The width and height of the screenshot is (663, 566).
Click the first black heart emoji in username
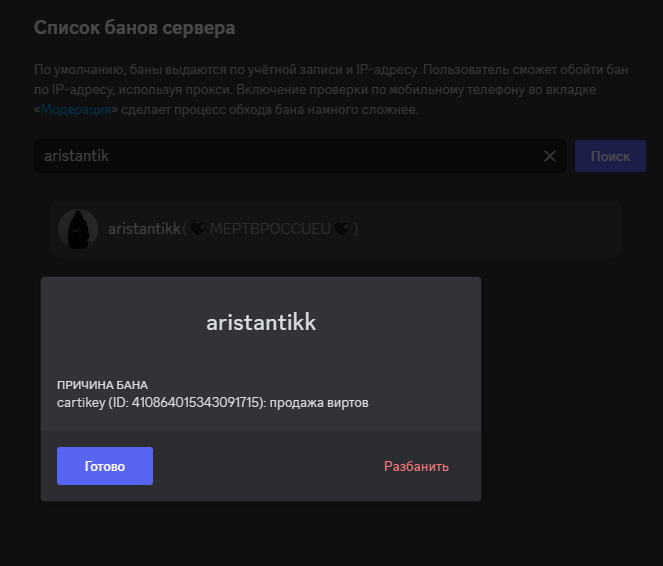pyautogui.click(x=198, y=229)
